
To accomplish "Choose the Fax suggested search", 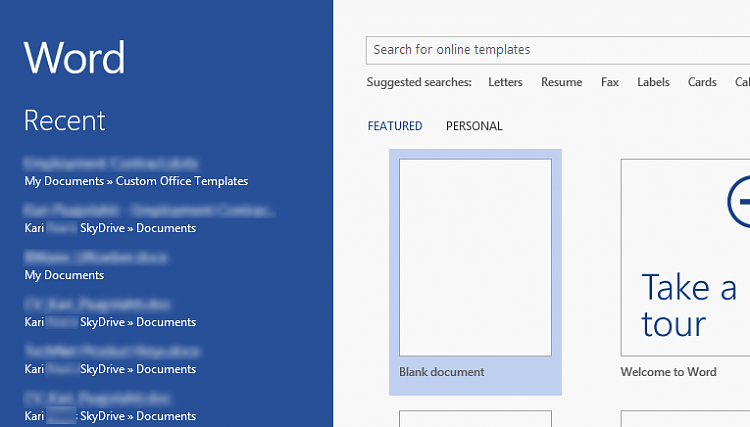I will 610,82.
